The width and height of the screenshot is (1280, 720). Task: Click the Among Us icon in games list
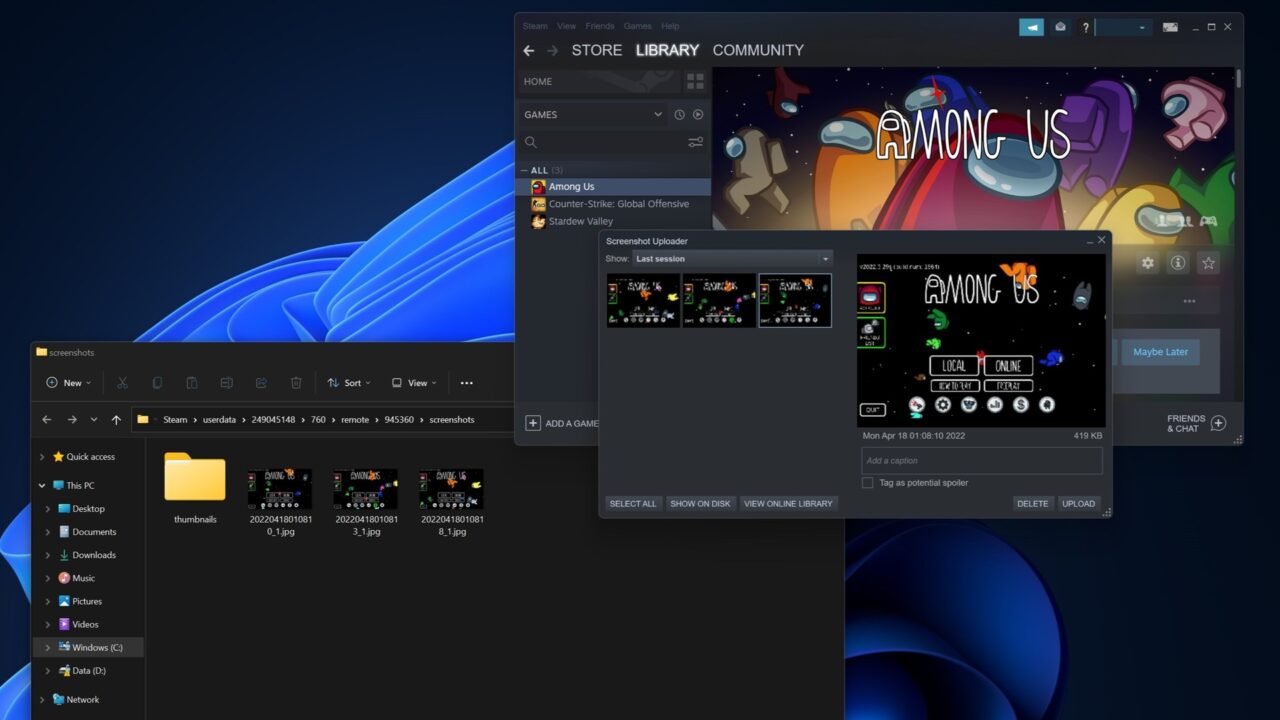(538, 187)
